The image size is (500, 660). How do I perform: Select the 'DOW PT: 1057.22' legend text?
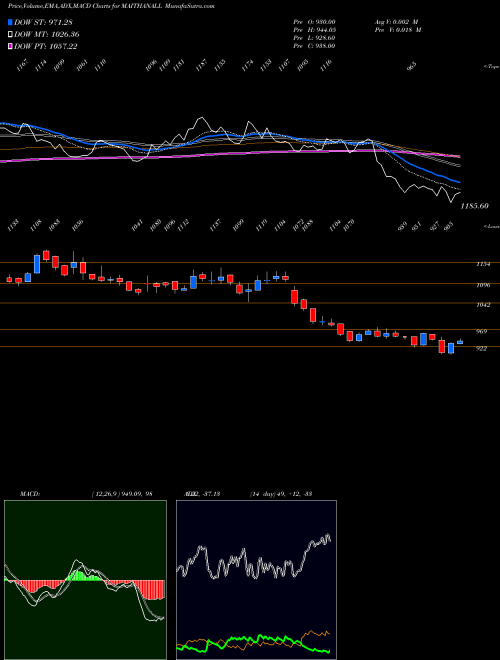[45, 47]
